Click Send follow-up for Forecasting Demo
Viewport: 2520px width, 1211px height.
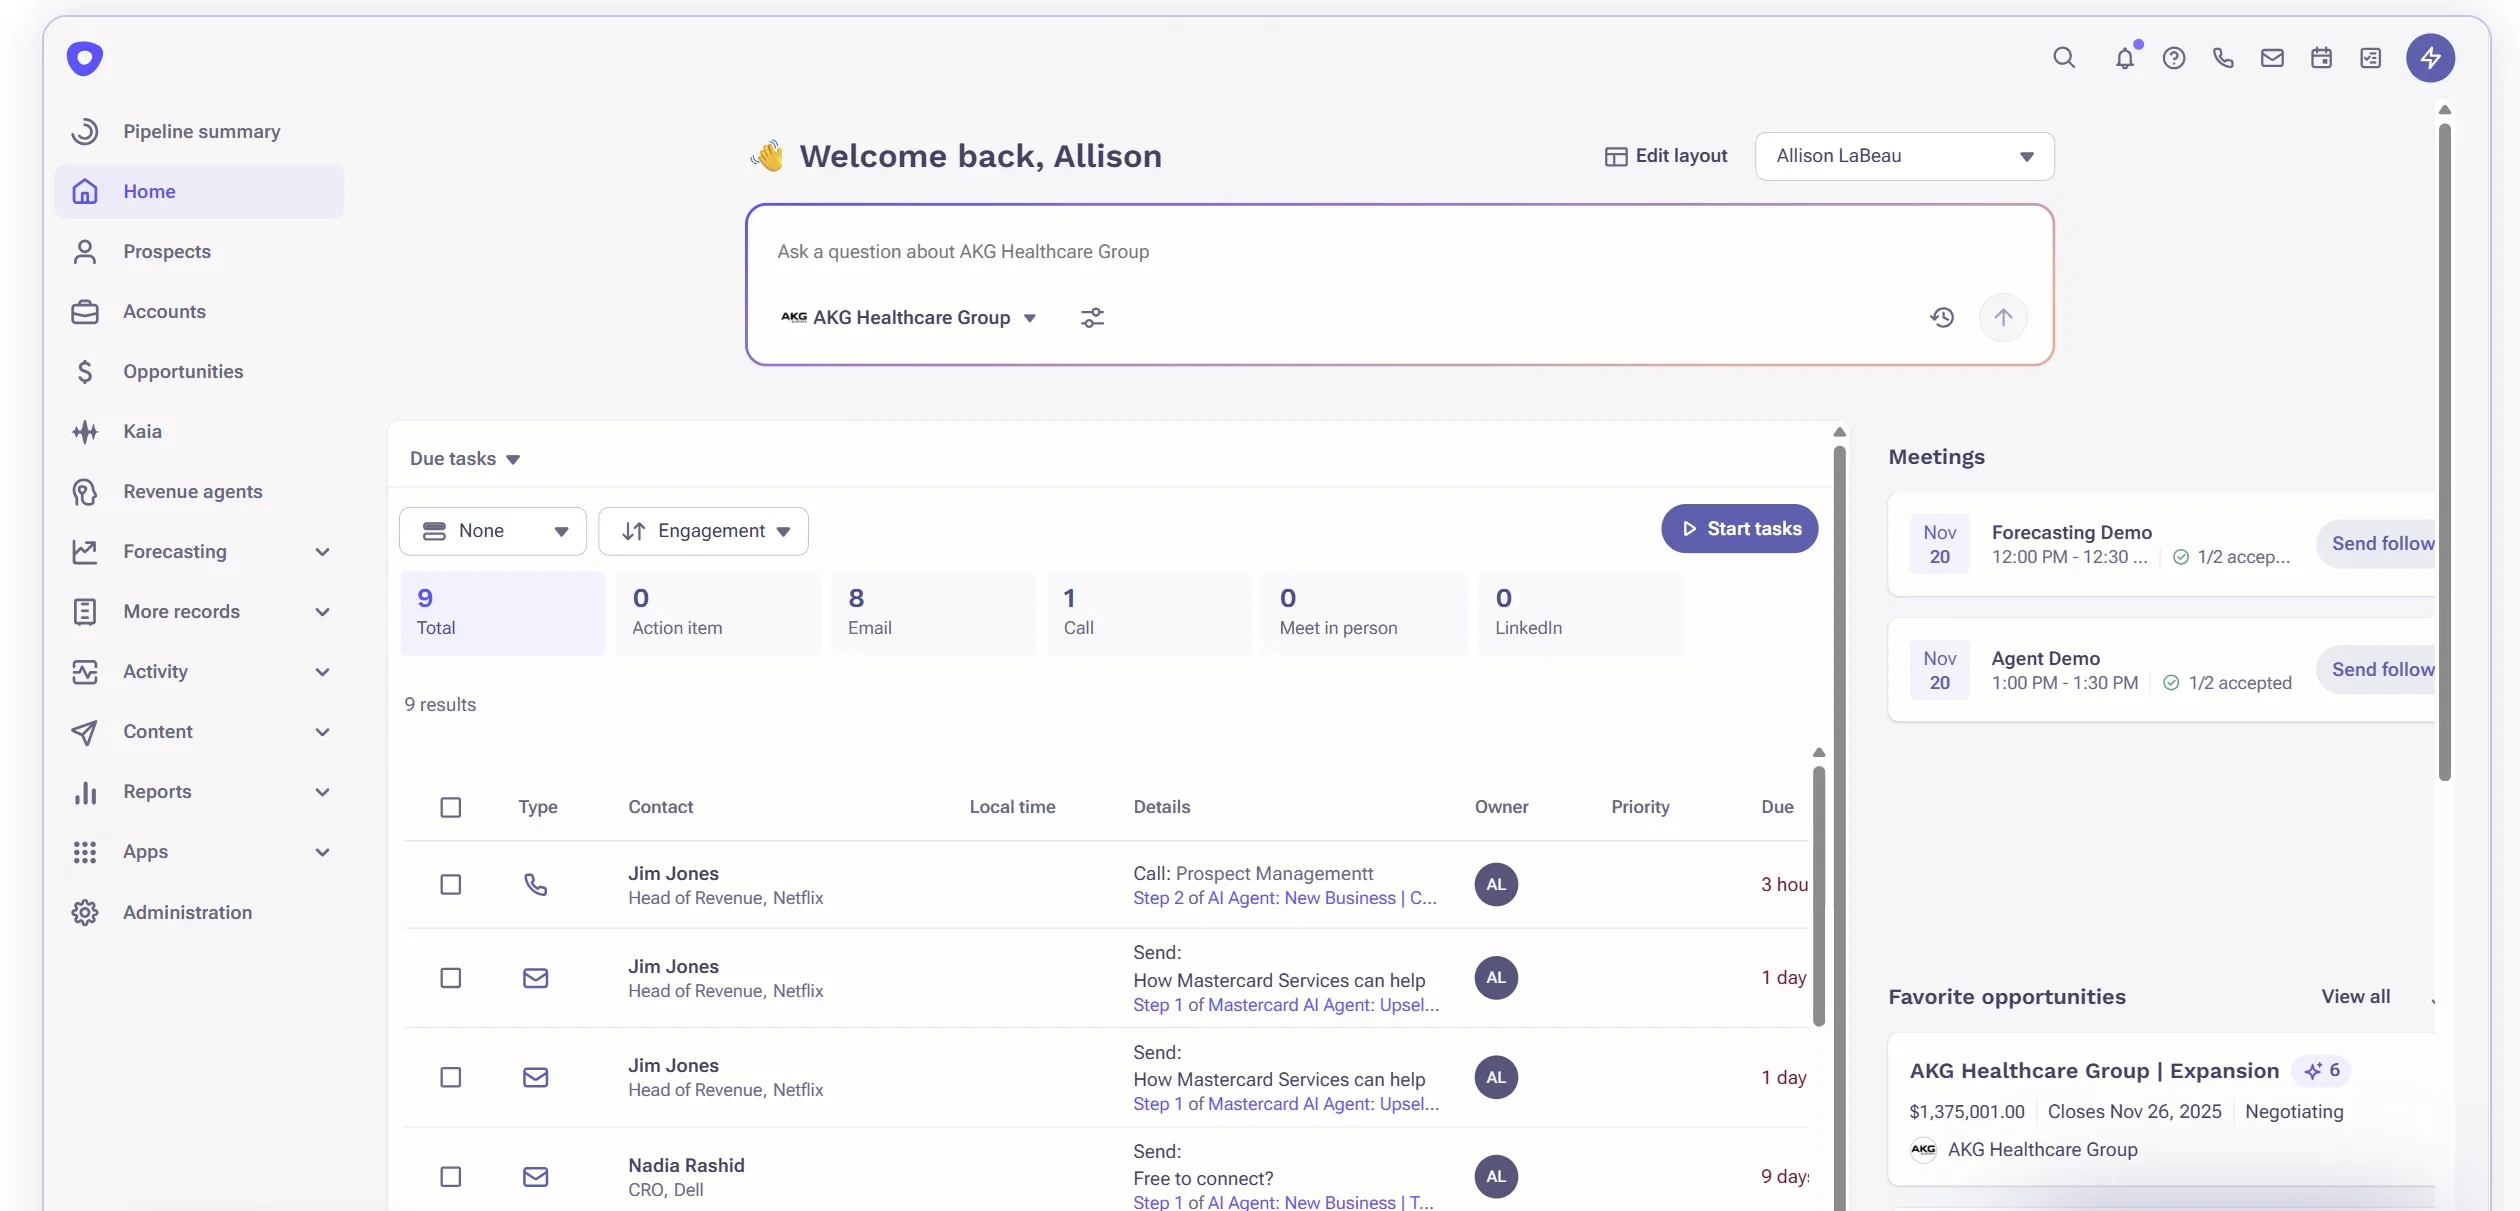[x=2377, y=544]
